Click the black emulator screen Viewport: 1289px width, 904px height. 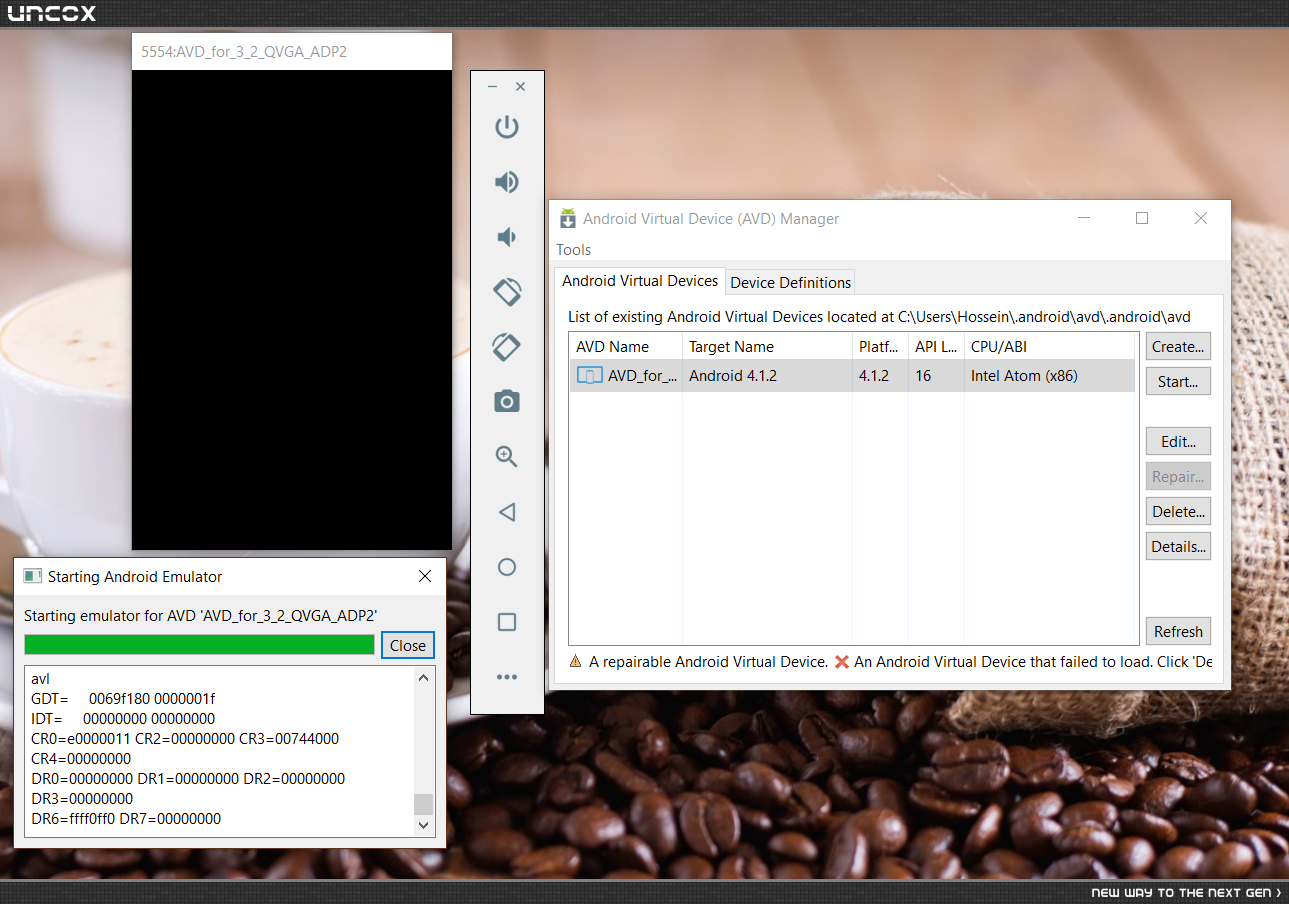pyautogui.click(x=292, y=310)
